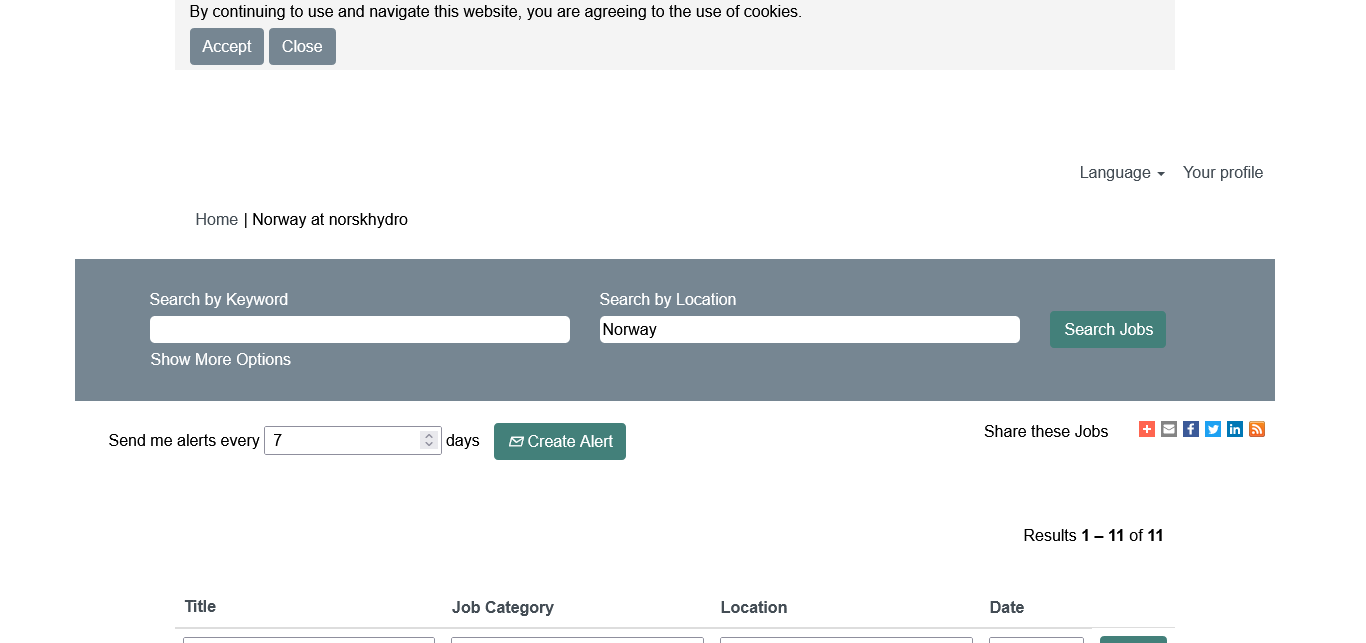Click the alert days spinner arrows
This screenshot has height=643, width=1366.
(x=429, y=440)
